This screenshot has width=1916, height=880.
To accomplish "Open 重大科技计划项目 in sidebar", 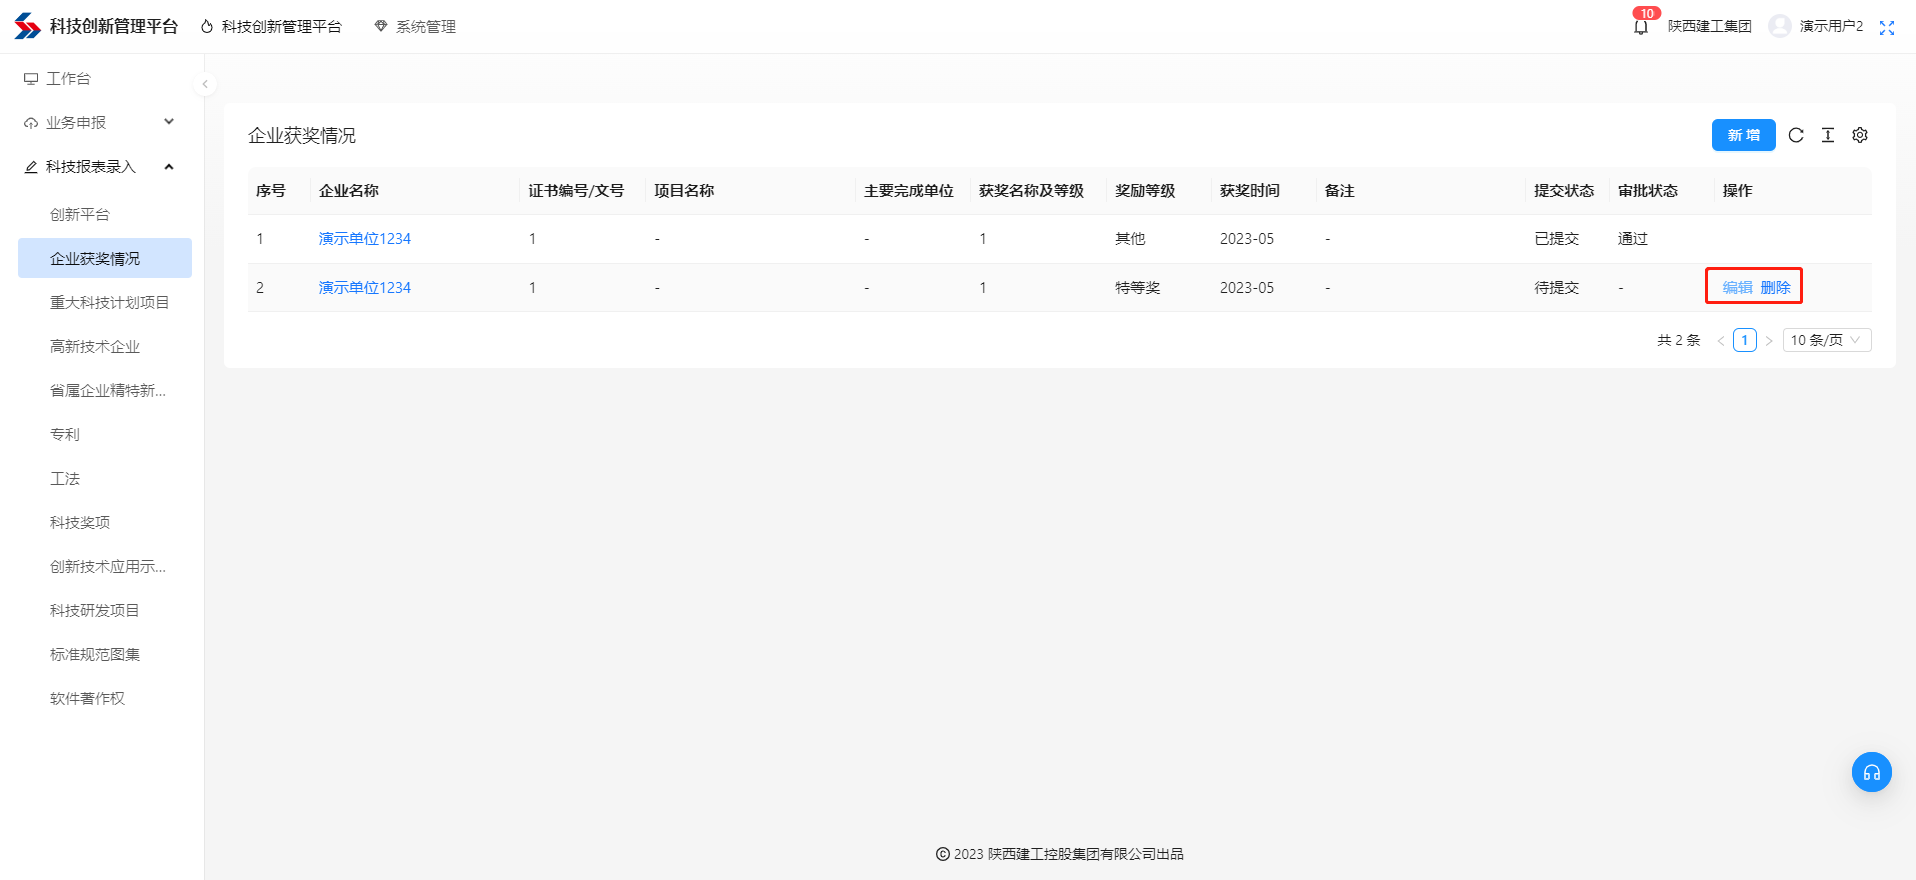I will (109, 302).
